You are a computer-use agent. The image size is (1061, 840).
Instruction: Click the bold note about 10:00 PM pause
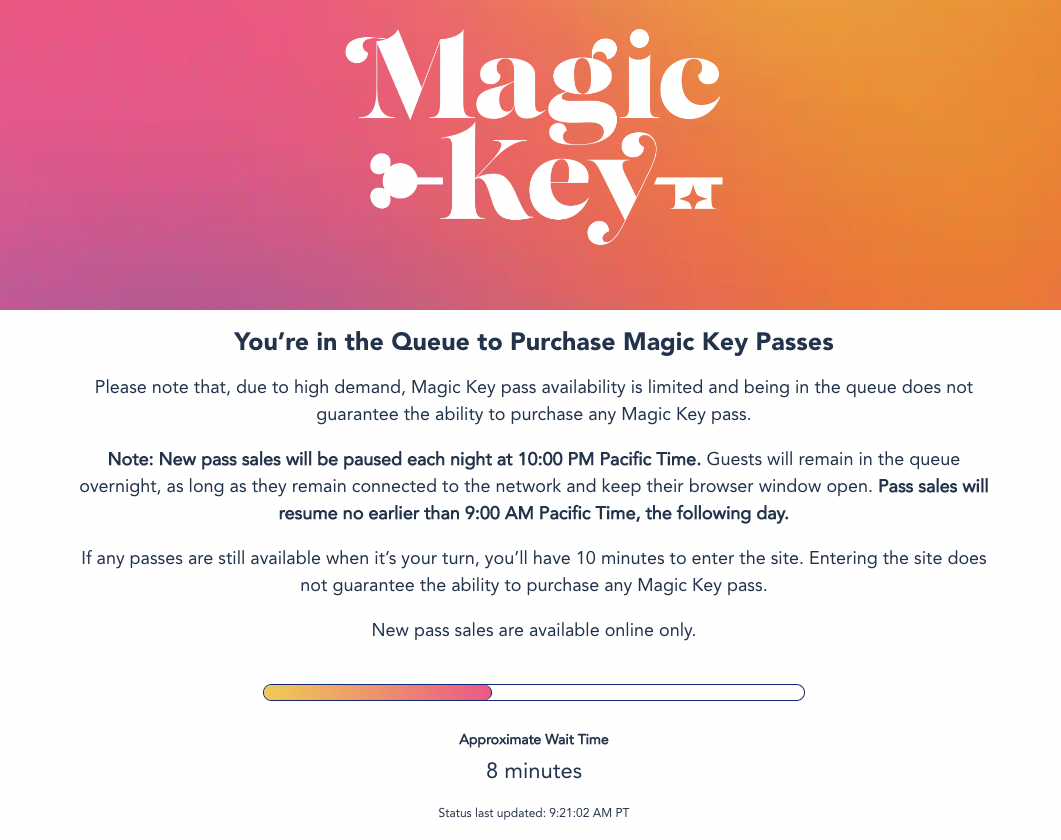[x=406, y=460]
